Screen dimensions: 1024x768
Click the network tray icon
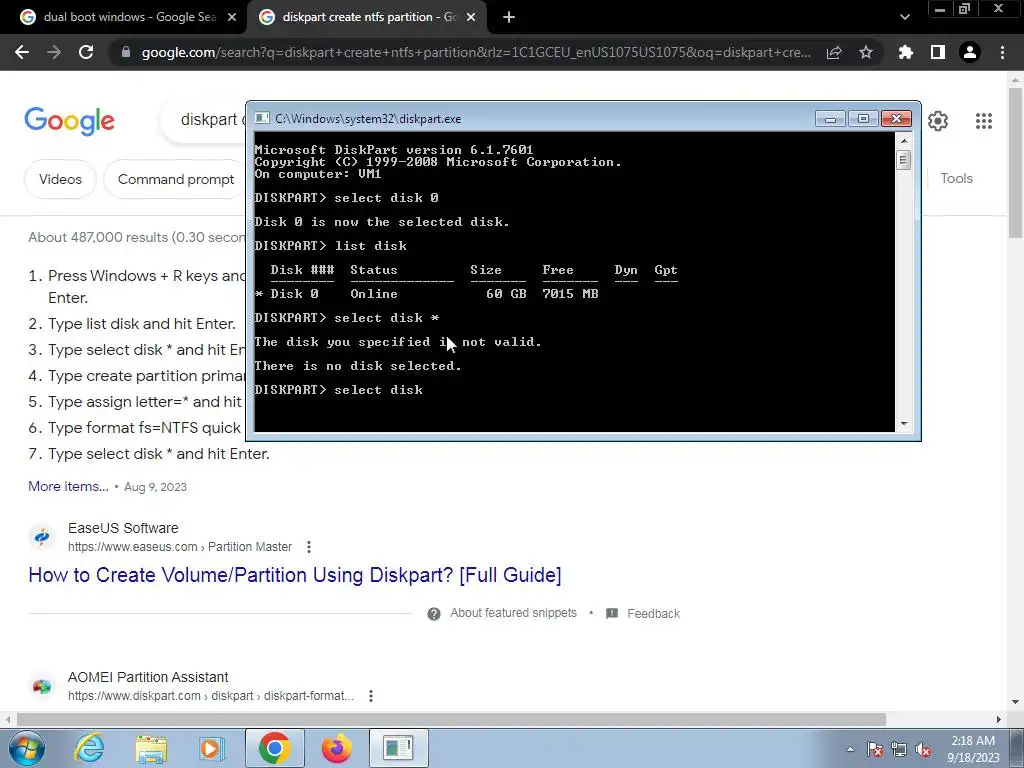pyautogui.click(x=899, y=749)
